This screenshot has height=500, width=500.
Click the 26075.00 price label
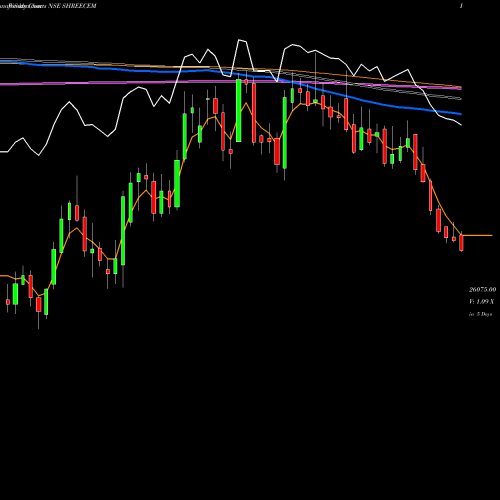coord(482,289)
